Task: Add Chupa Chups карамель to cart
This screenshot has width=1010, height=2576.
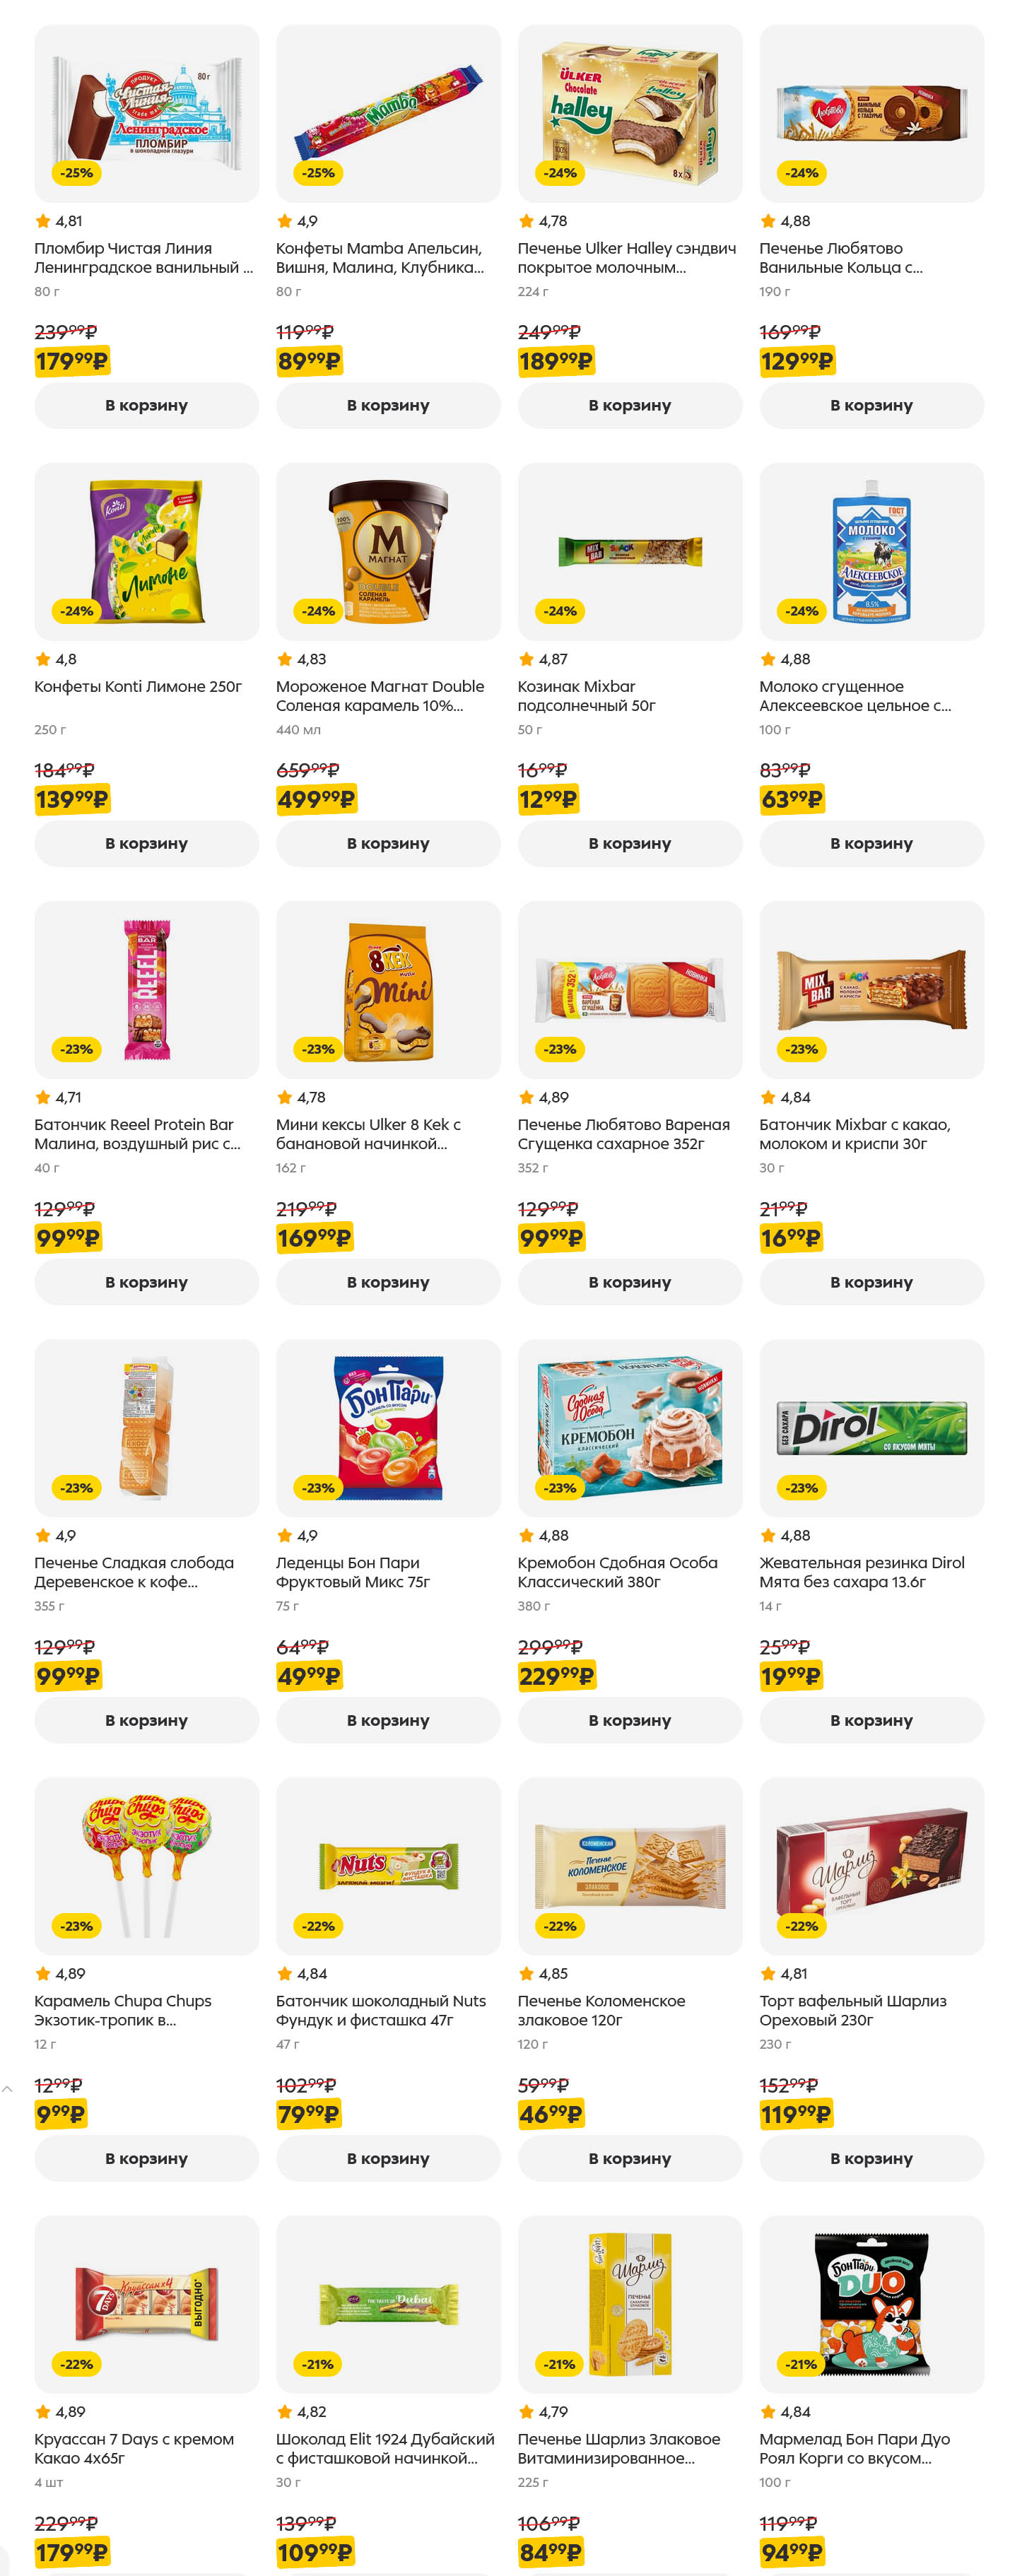Action: 146,2158
